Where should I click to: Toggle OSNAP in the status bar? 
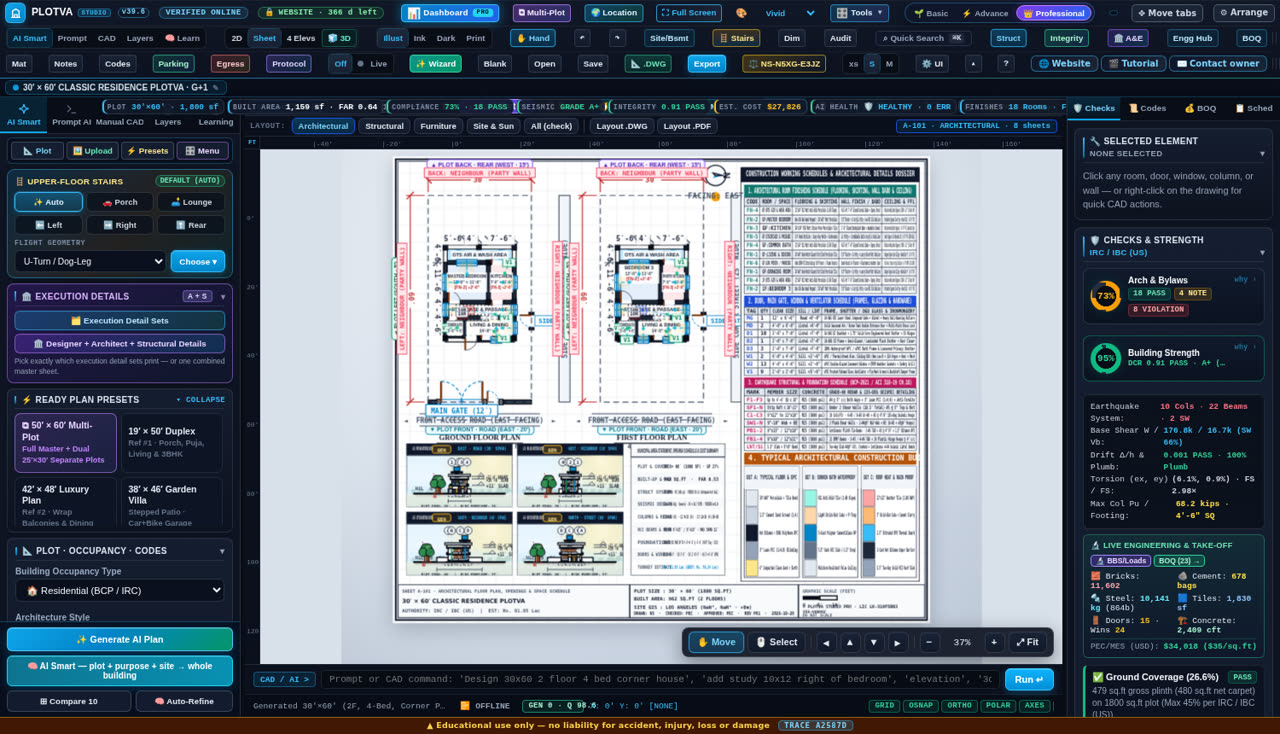(921, 706)
